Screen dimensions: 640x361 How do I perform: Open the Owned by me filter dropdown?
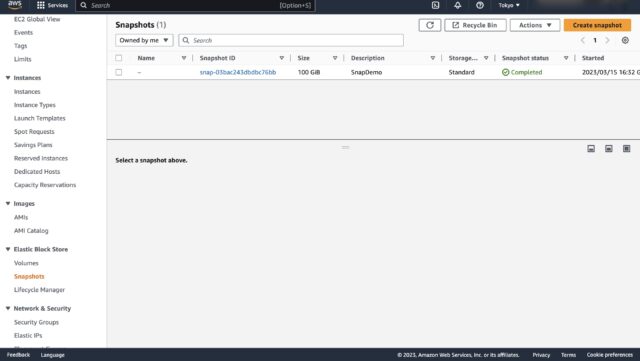144,40
